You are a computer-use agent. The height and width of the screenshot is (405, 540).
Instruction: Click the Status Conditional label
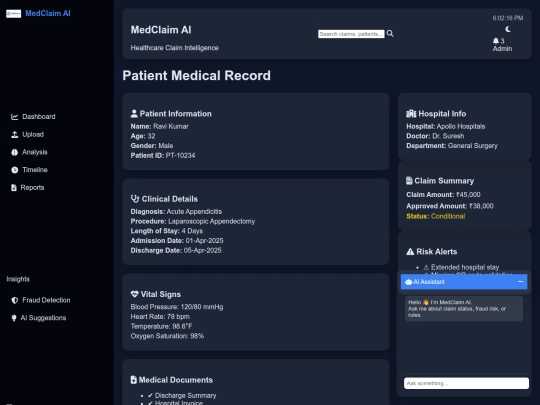click(x=436, y=216)
